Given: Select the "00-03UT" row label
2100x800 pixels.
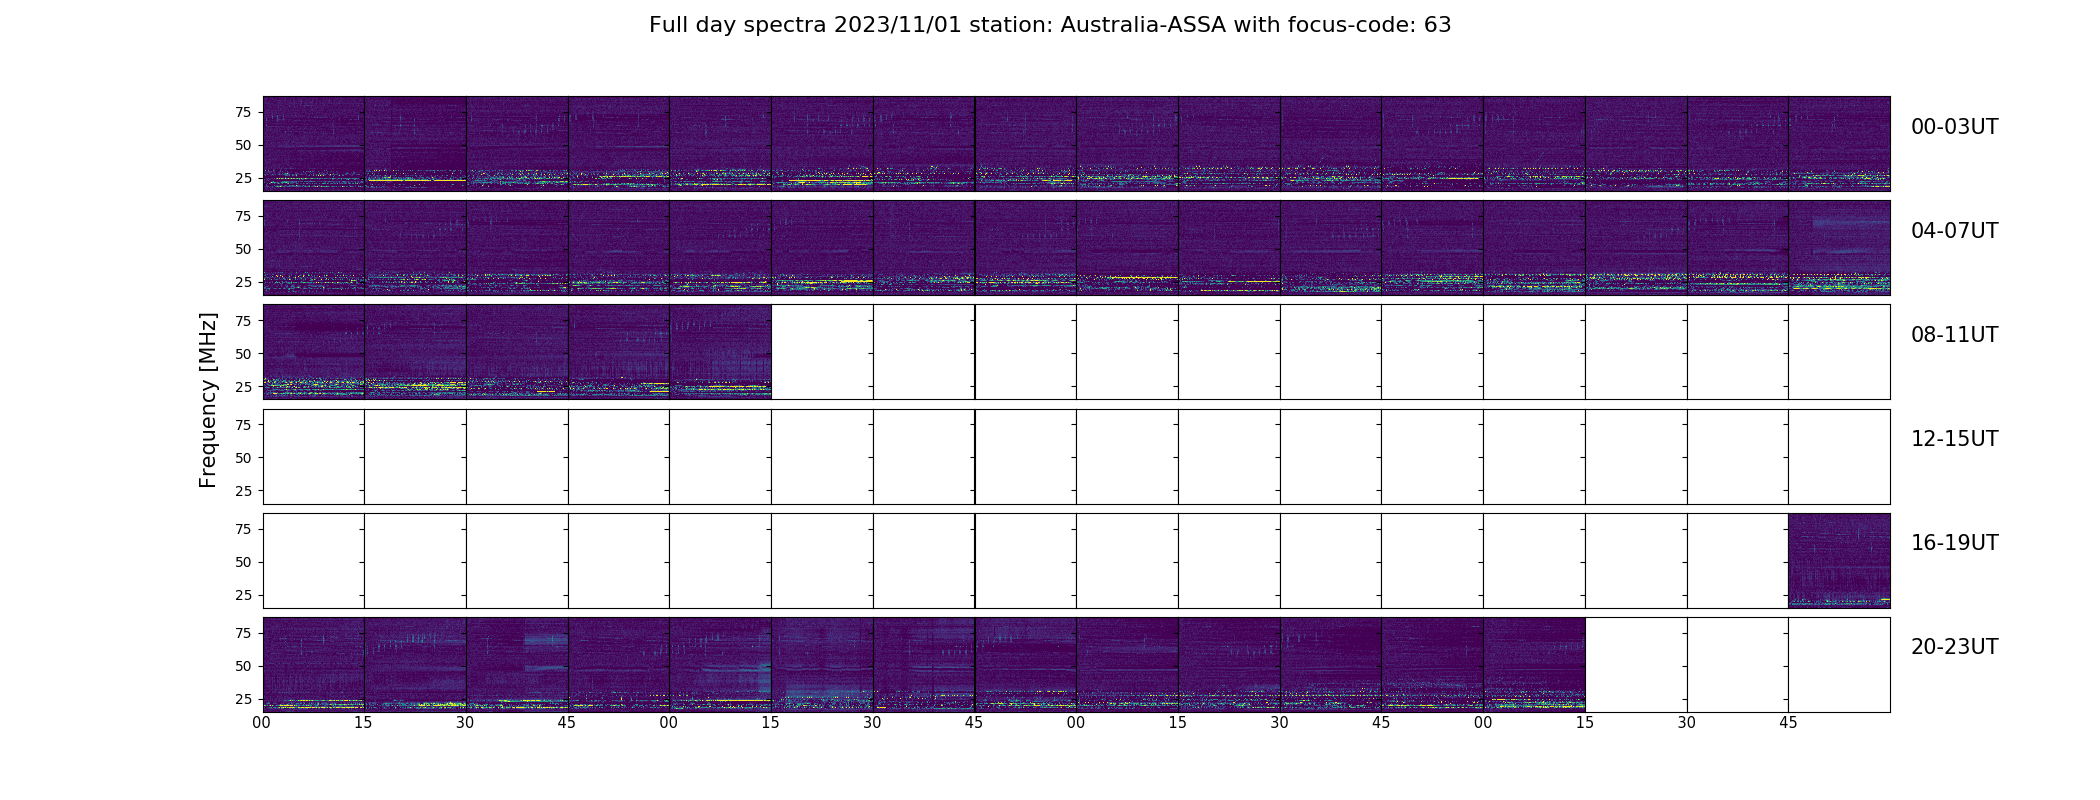Looking at the screenshot, I should pyautogui.click(x=1954, y=127).
